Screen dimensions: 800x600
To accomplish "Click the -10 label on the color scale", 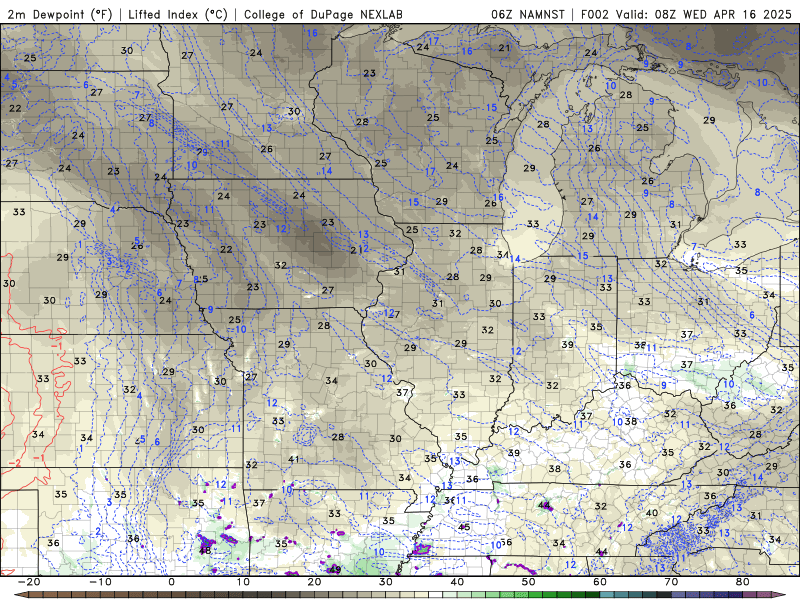I will pos(100,582).
